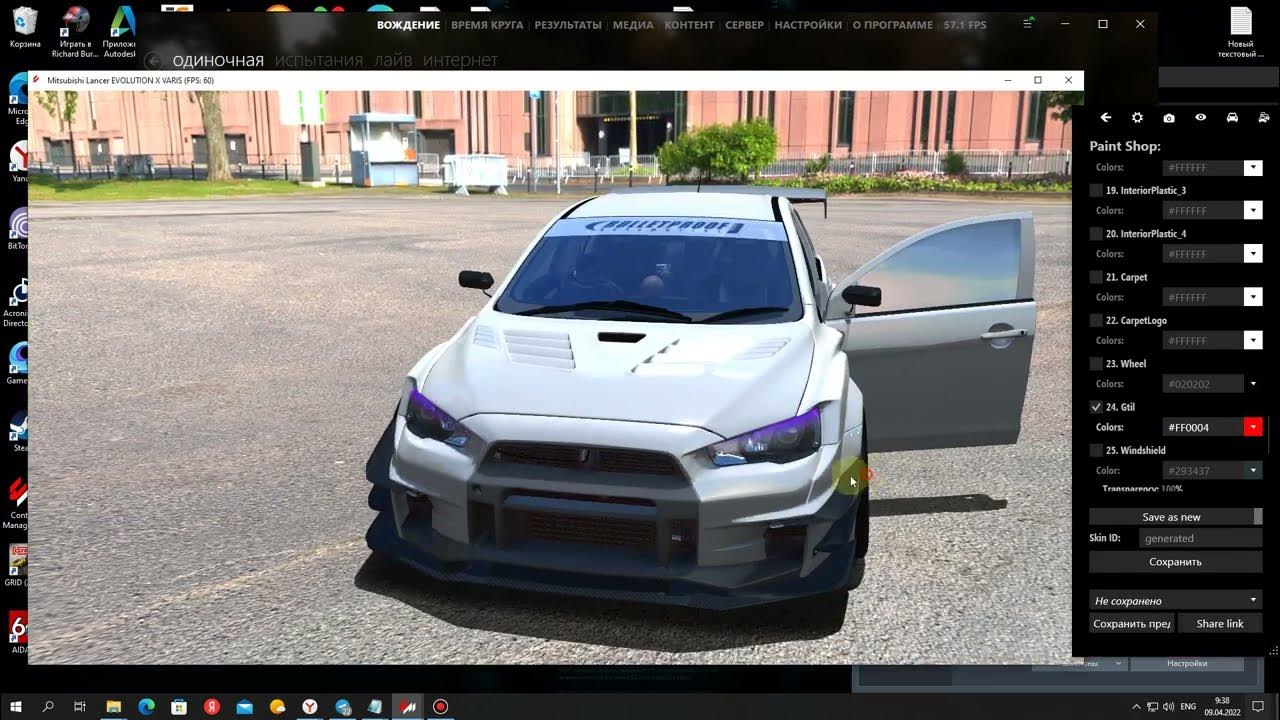Open the CarpetLogo color dropdown
This screenshot has width=1280, height=720.
[x=1252, y=341]
